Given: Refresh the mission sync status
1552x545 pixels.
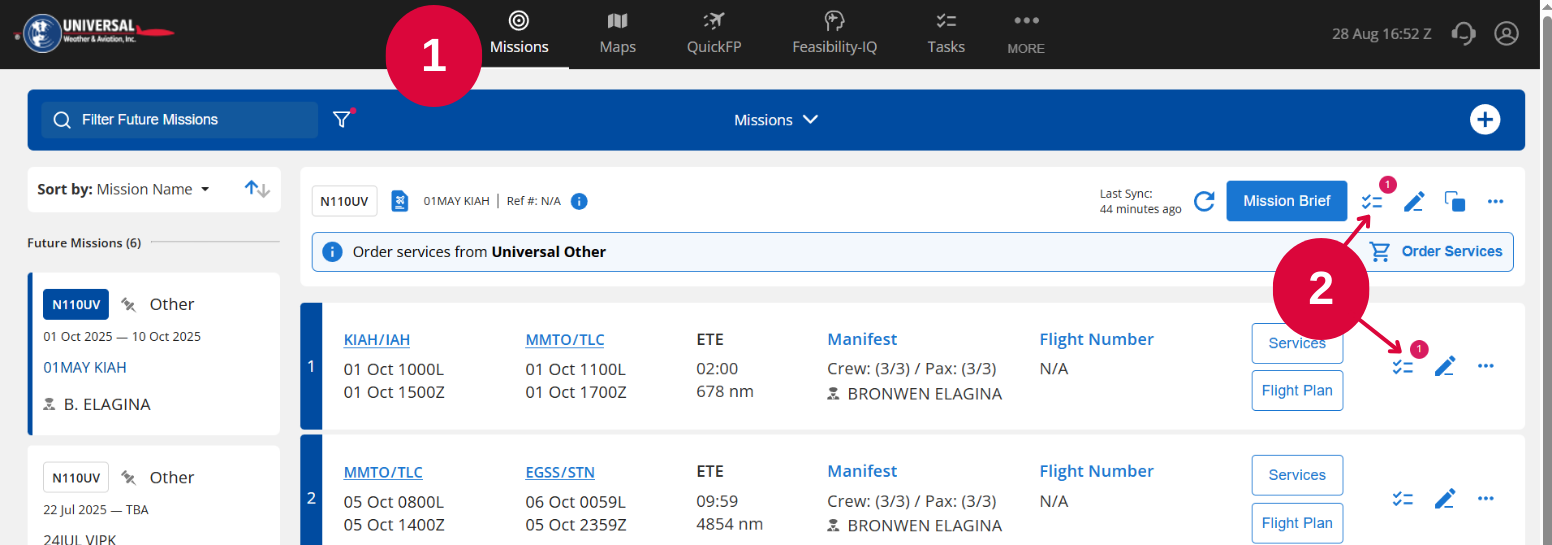Looking at the screenshot, I should click(x=1205, y=201).
